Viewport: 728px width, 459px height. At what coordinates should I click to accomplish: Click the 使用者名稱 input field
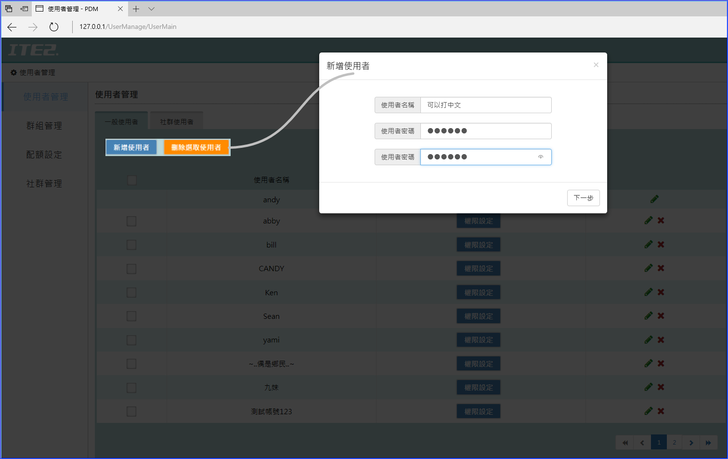point(486,105)
